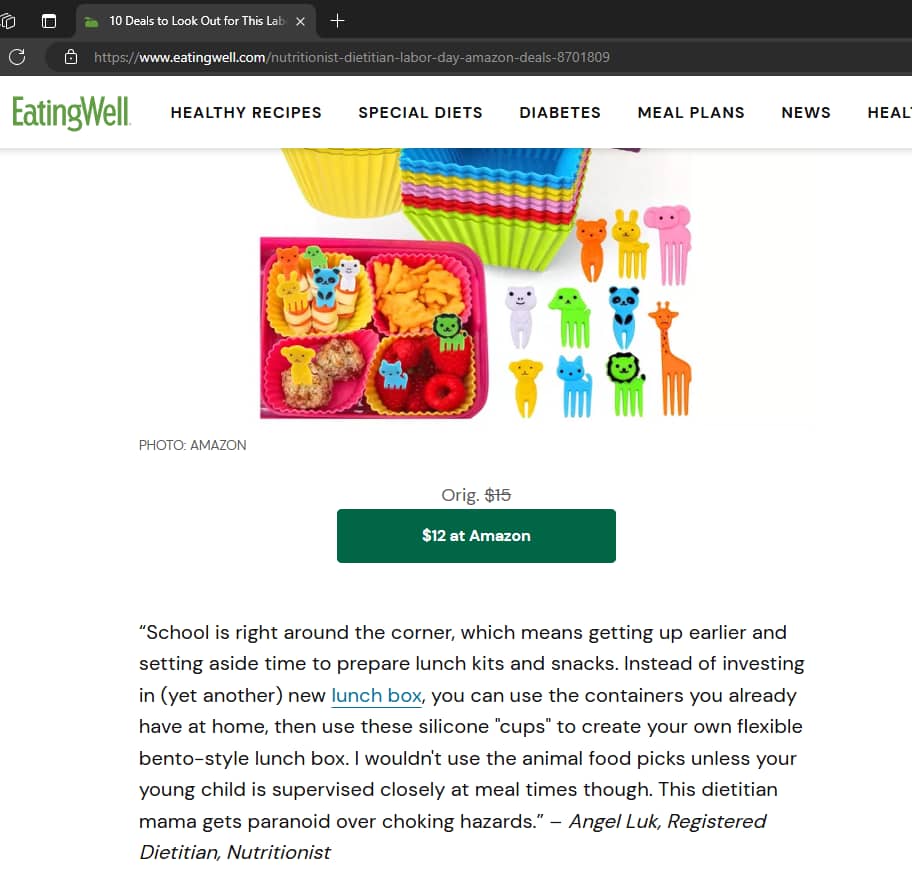Click the lock site-info icon

(x=71, y=57)
